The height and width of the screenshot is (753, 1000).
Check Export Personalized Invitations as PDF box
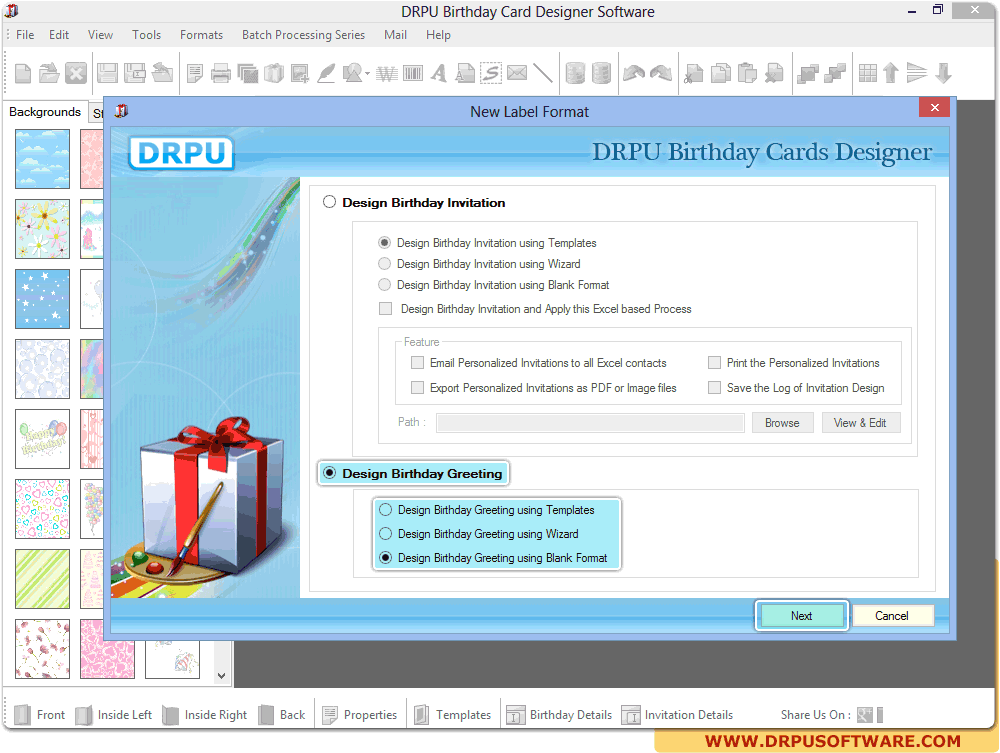click(x=417, y=388)
